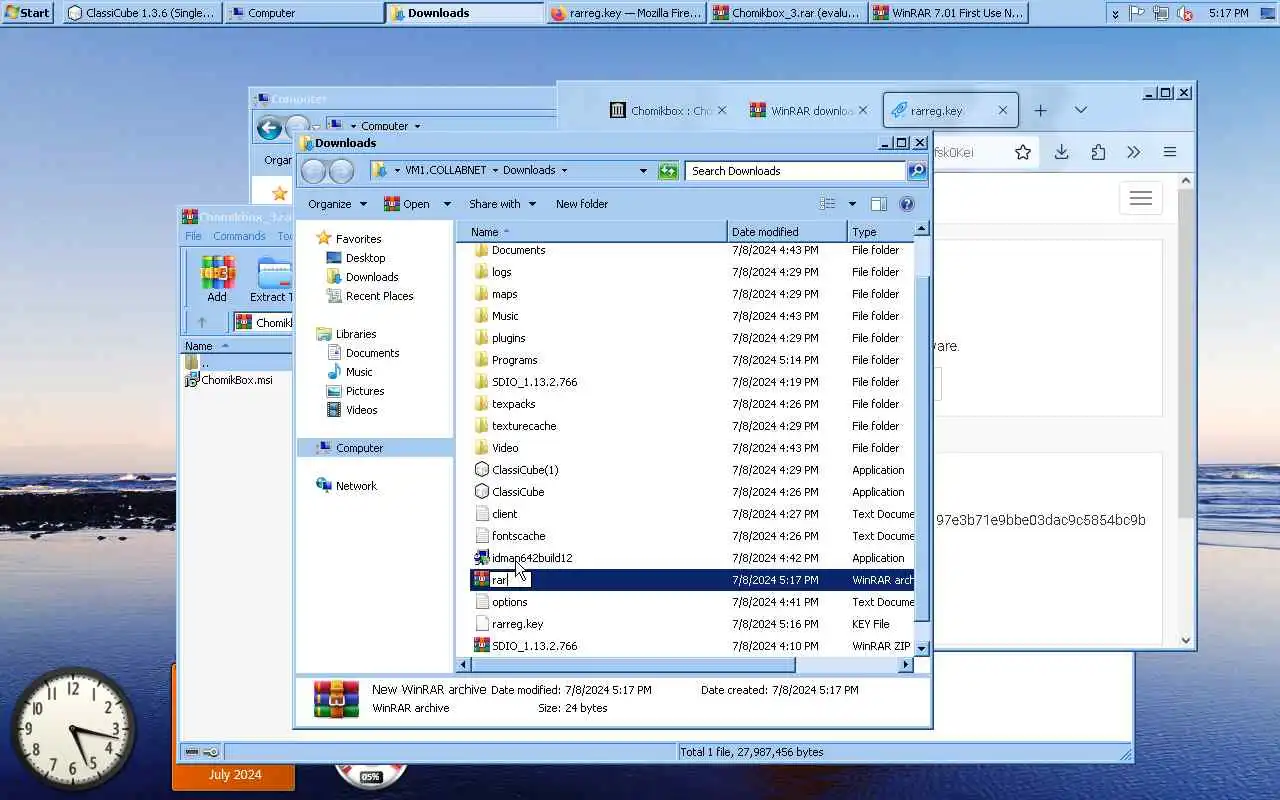Open the Music library in navigation pane
This screenshot has width=1280, height=800.
point(359,372)
